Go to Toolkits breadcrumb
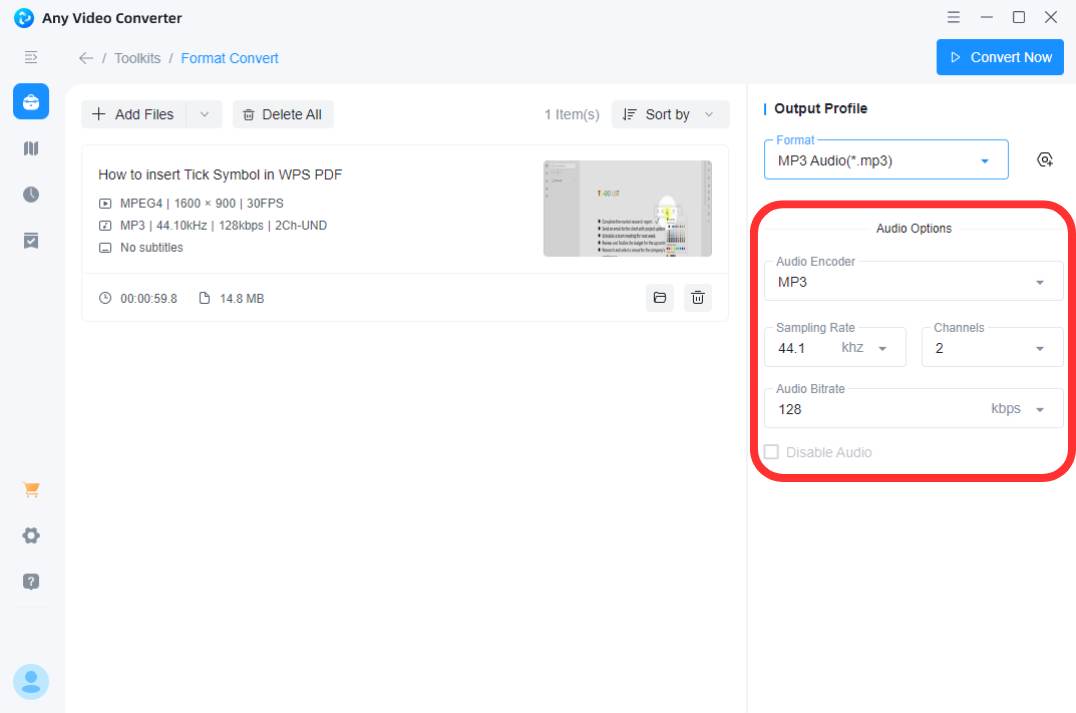Image resolution: width=1076 pixels, height=713 pixels. 137,58
